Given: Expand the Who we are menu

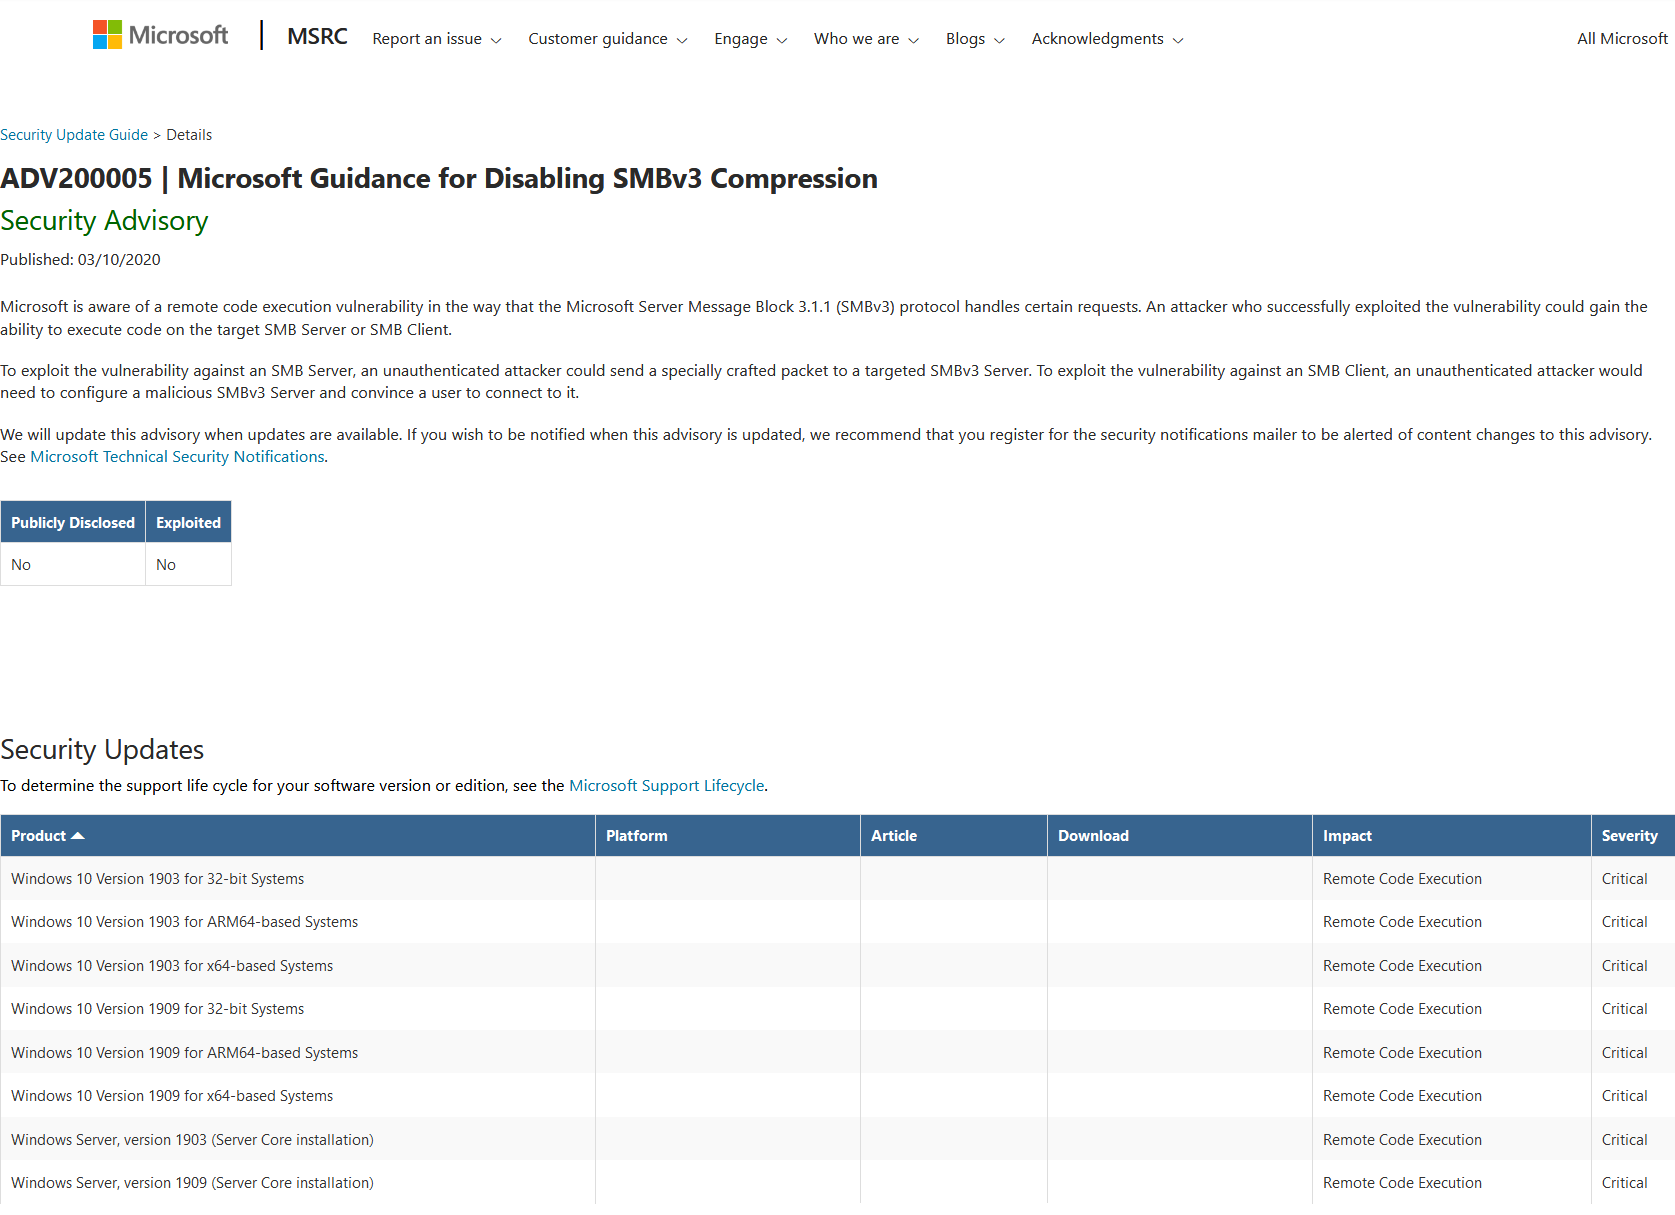Looking at the screenshot, I should click(x=866, y=39).
